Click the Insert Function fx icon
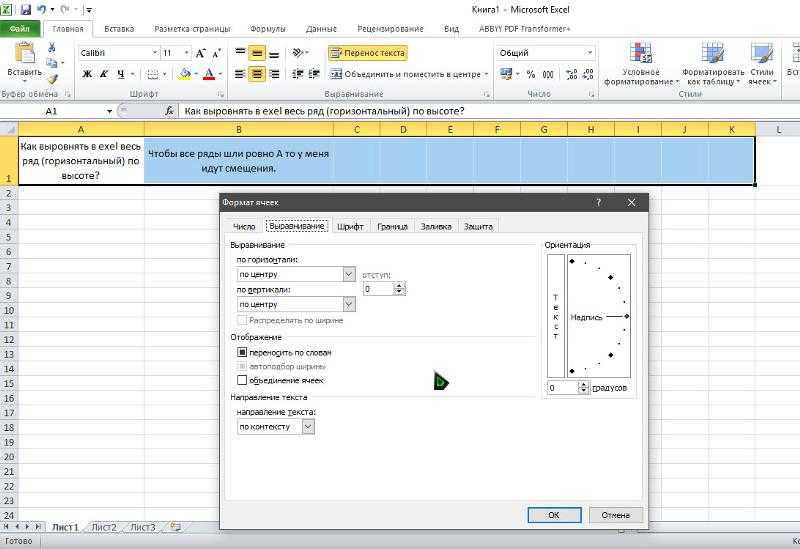800x549 pixels. [x=169, y=111]
